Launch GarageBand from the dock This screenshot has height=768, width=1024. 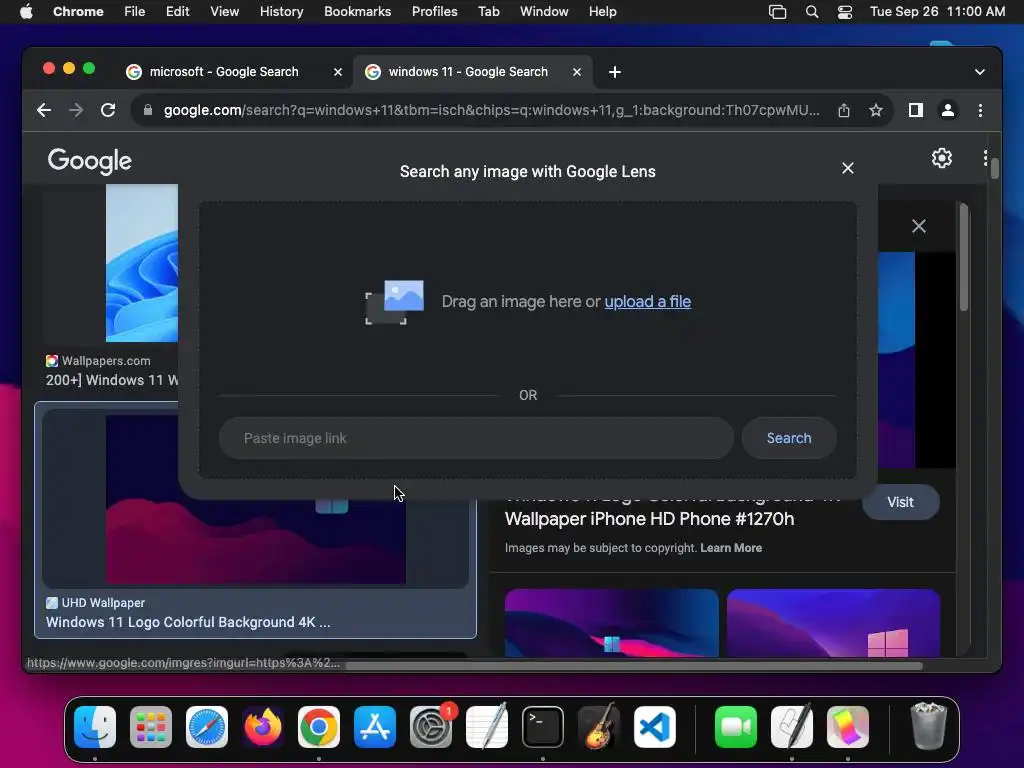[599, 727]
